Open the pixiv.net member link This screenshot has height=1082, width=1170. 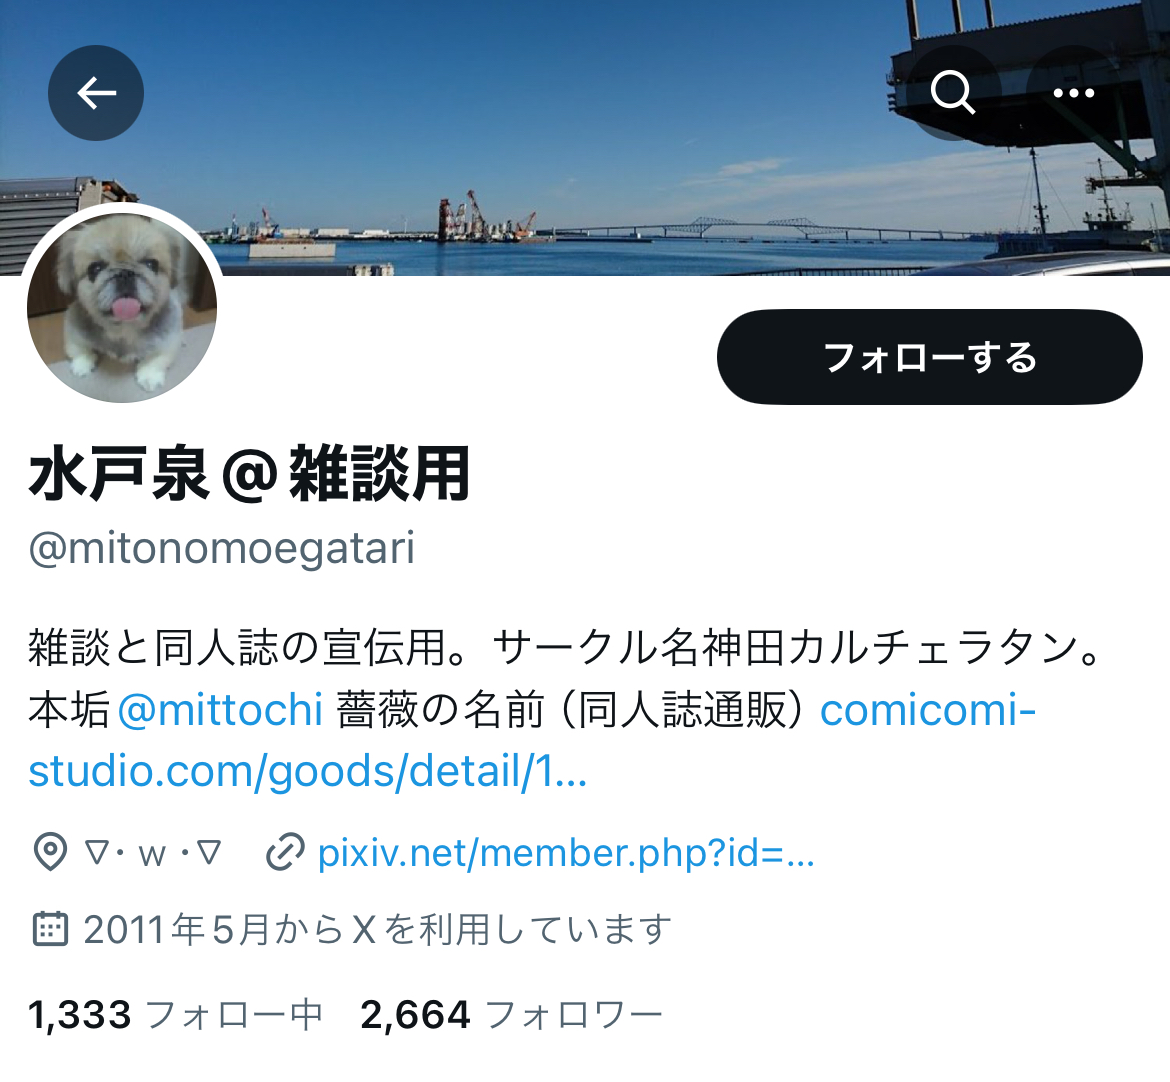click(x=566, y=853)
